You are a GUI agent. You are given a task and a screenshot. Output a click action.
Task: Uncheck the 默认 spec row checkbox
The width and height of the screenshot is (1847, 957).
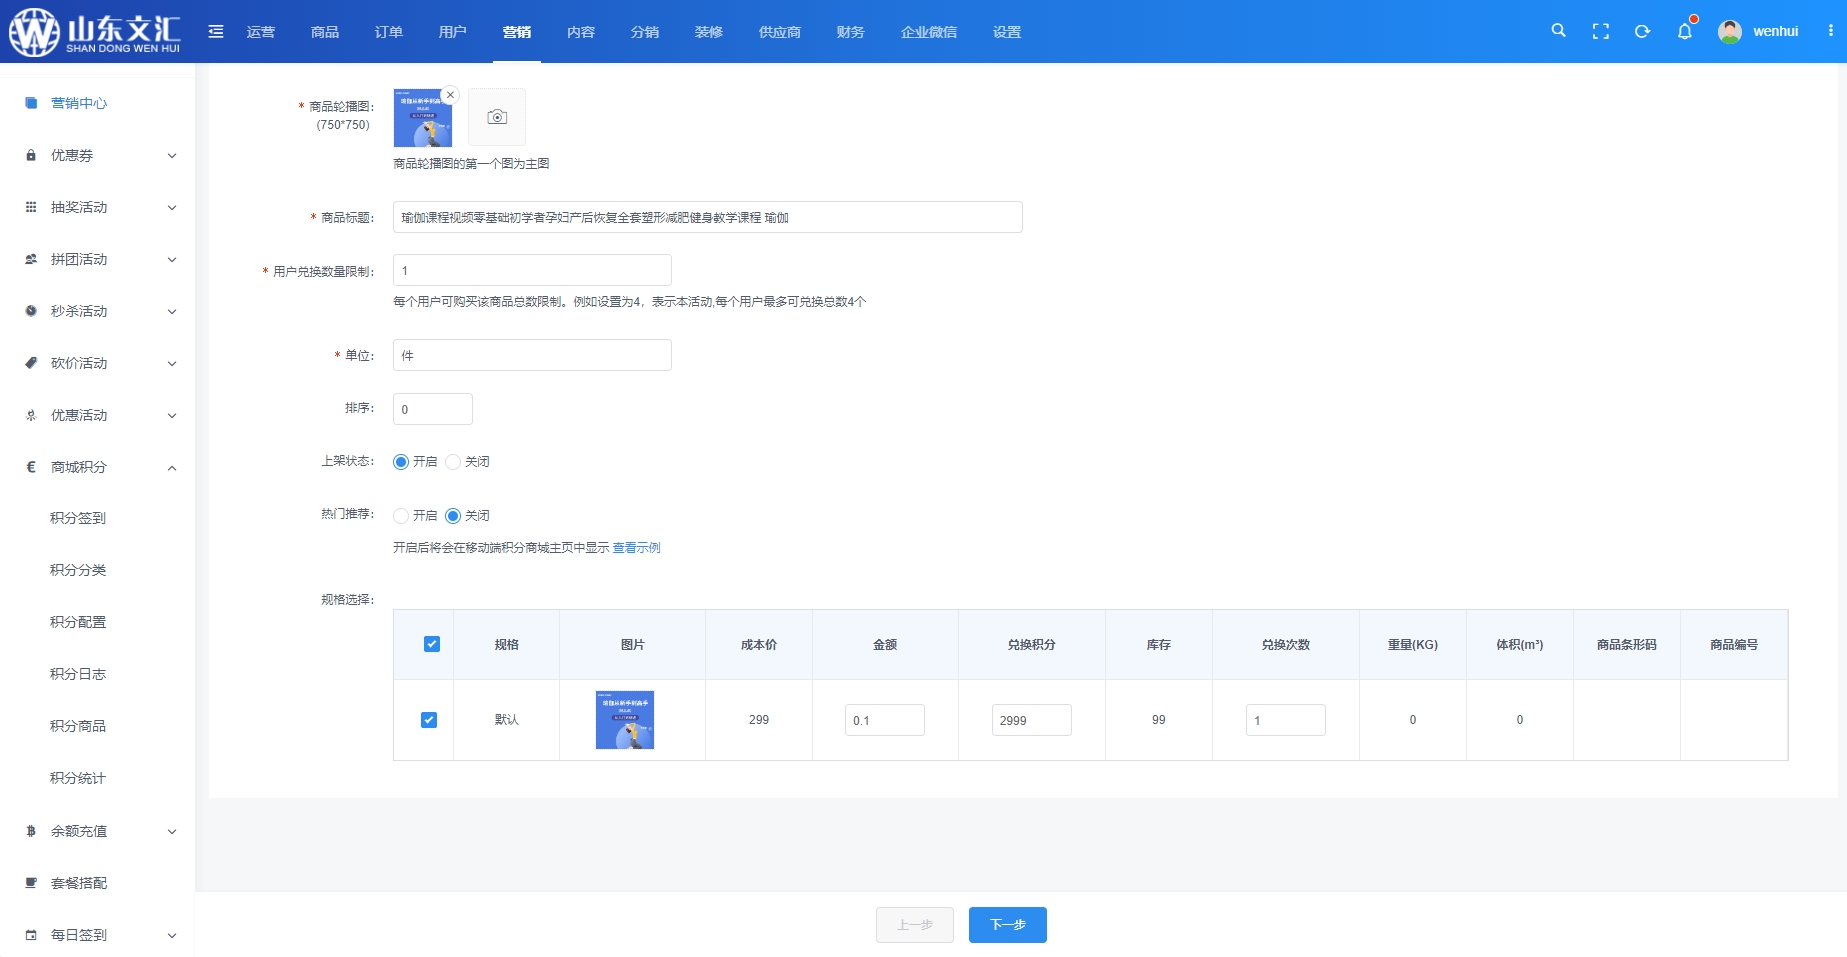click(429, 720)
